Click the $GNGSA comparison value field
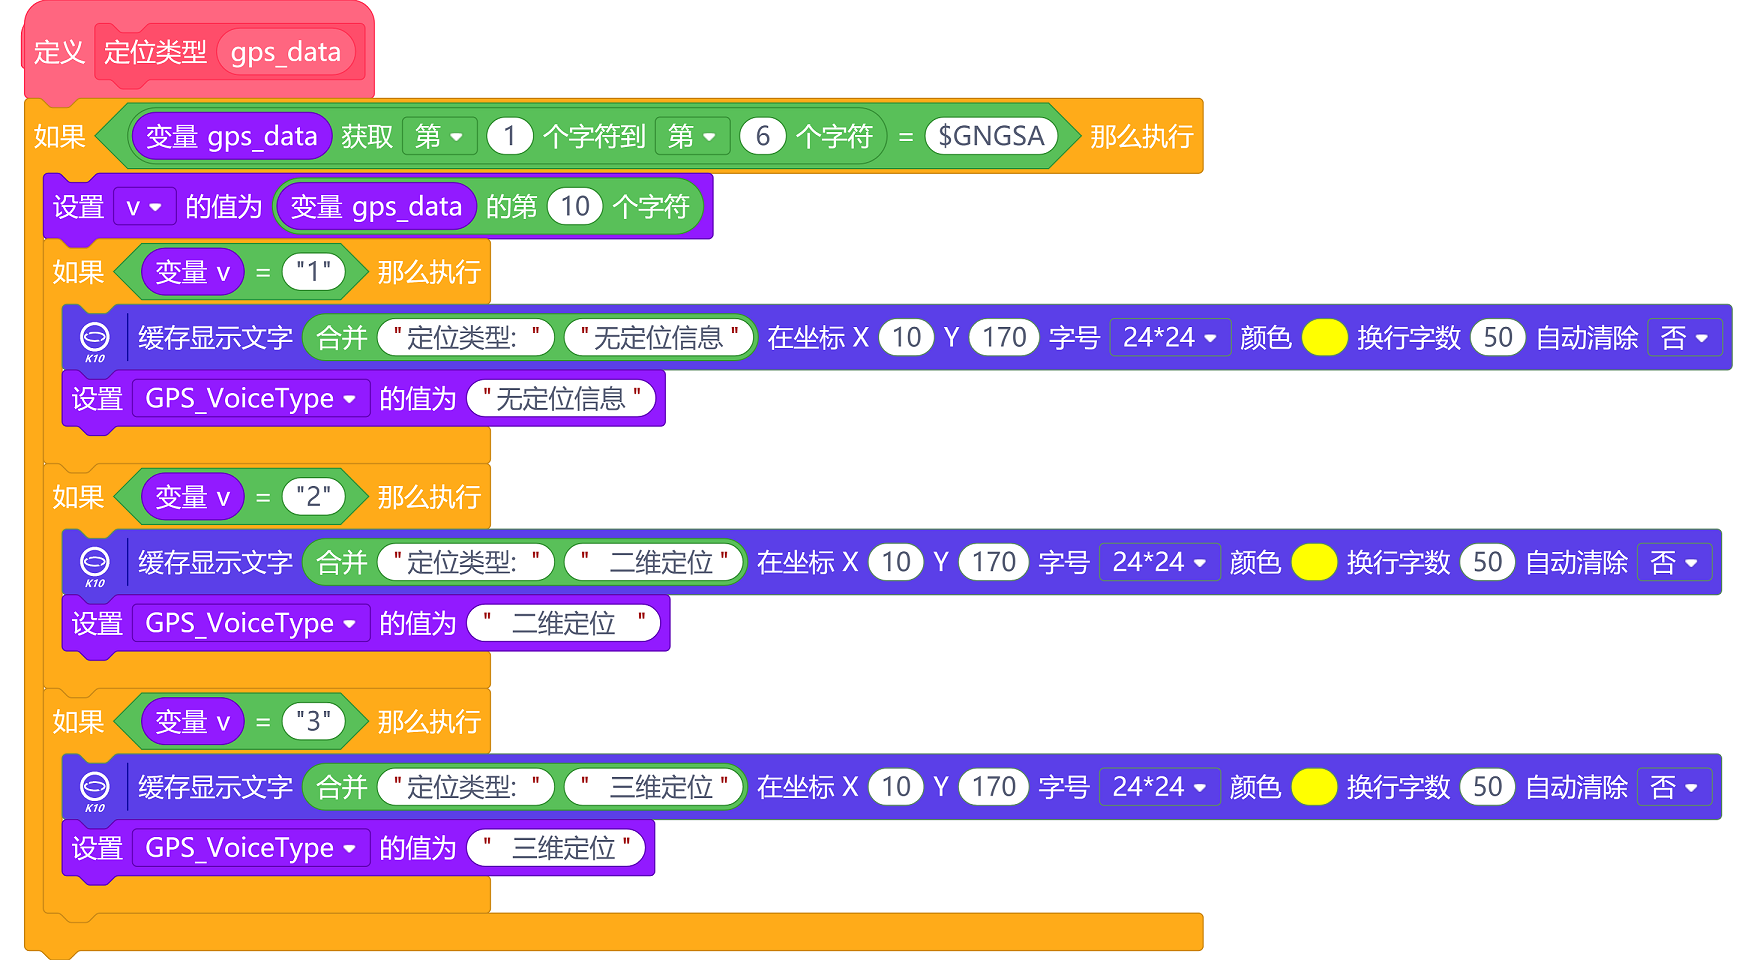This screenshot has height=960, width=1754. 991,136
